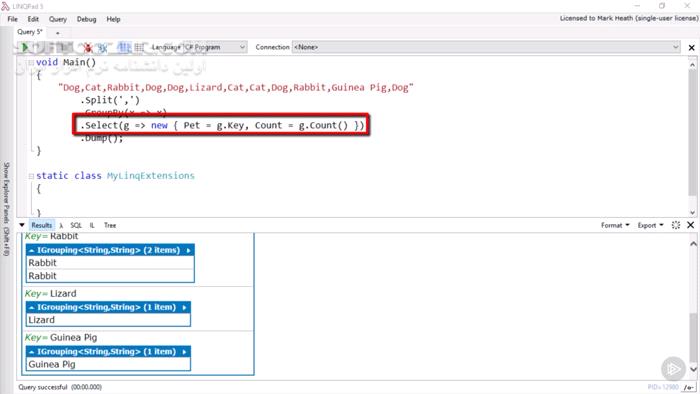Open the Export dropdown in results bar

click(x=650, y=225)
